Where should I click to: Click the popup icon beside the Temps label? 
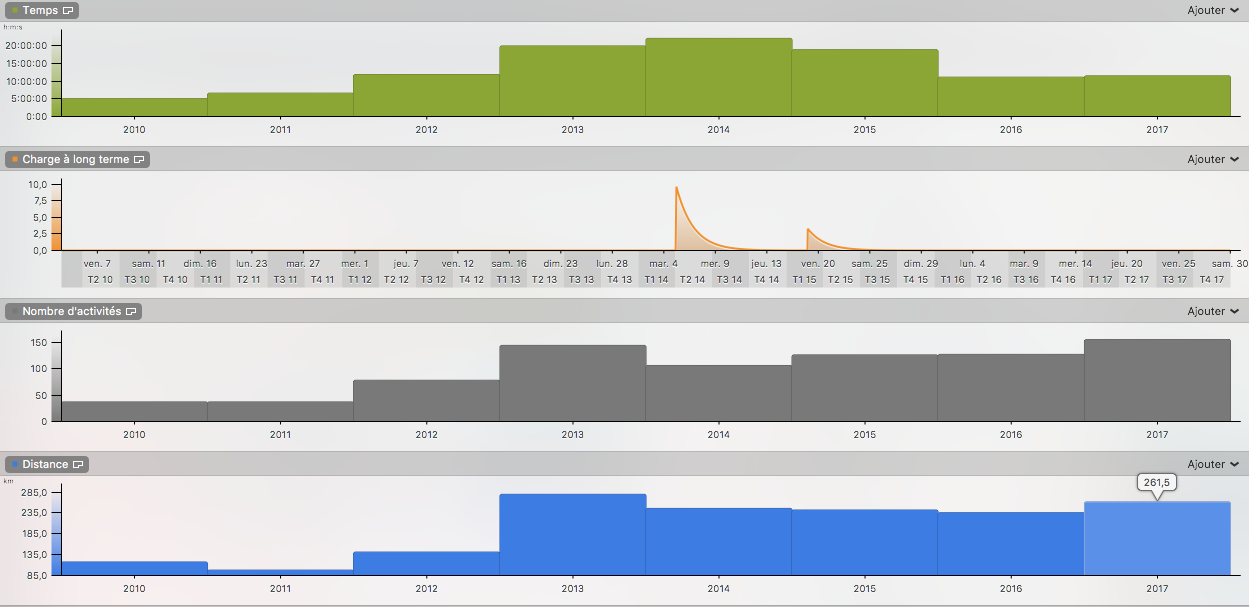tap(68, 11)
